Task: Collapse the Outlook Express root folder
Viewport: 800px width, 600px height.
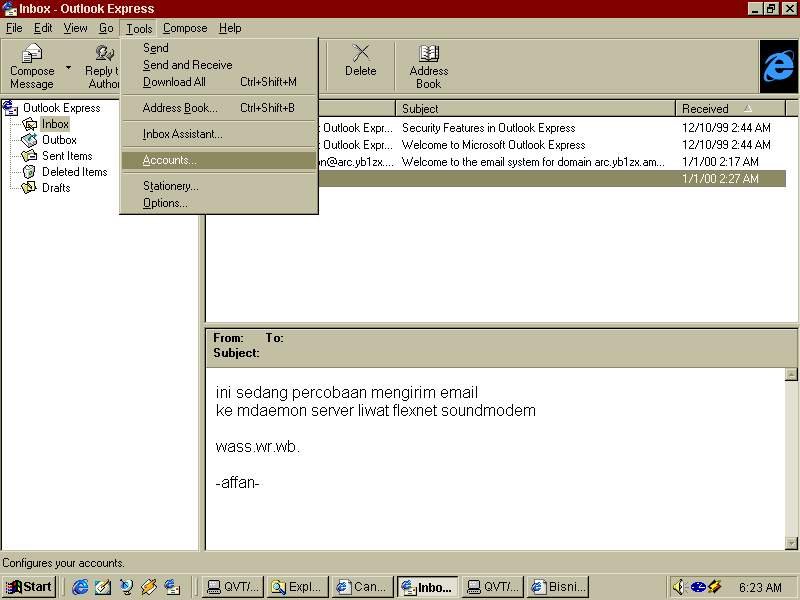Action: point(10,108)
